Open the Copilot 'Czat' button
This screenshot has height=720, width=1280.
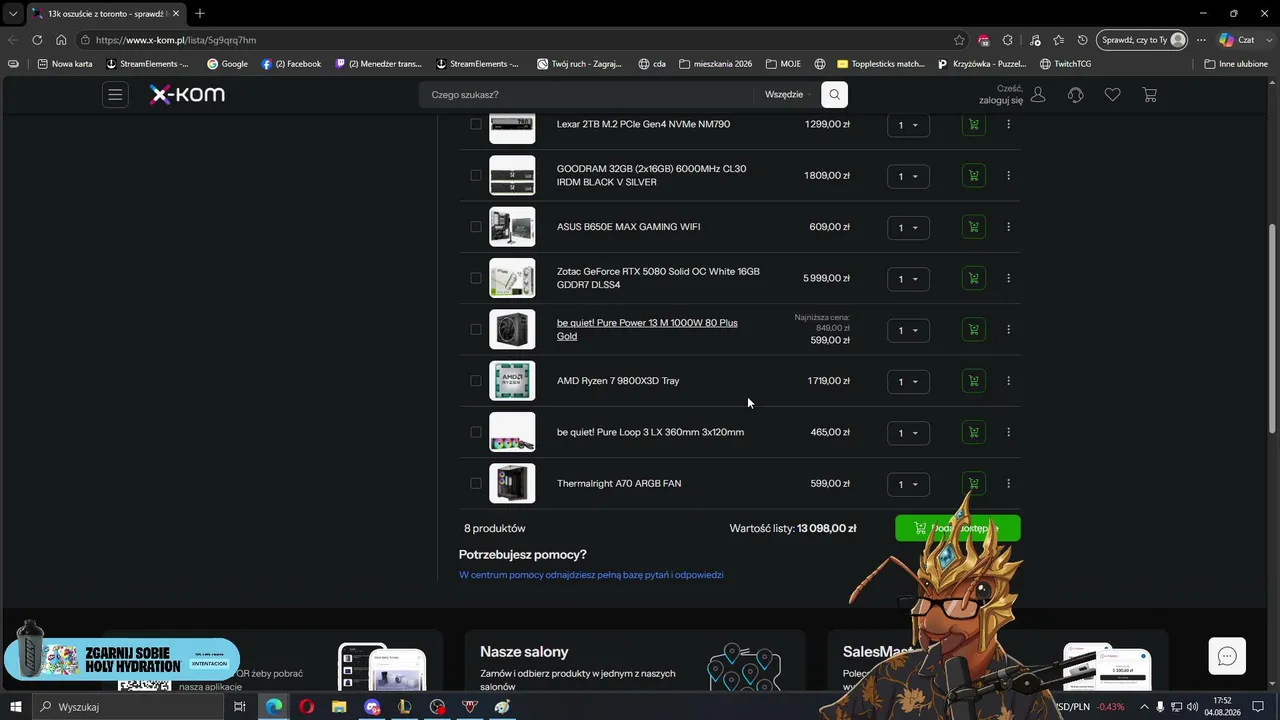click(x=1237, y=40)
